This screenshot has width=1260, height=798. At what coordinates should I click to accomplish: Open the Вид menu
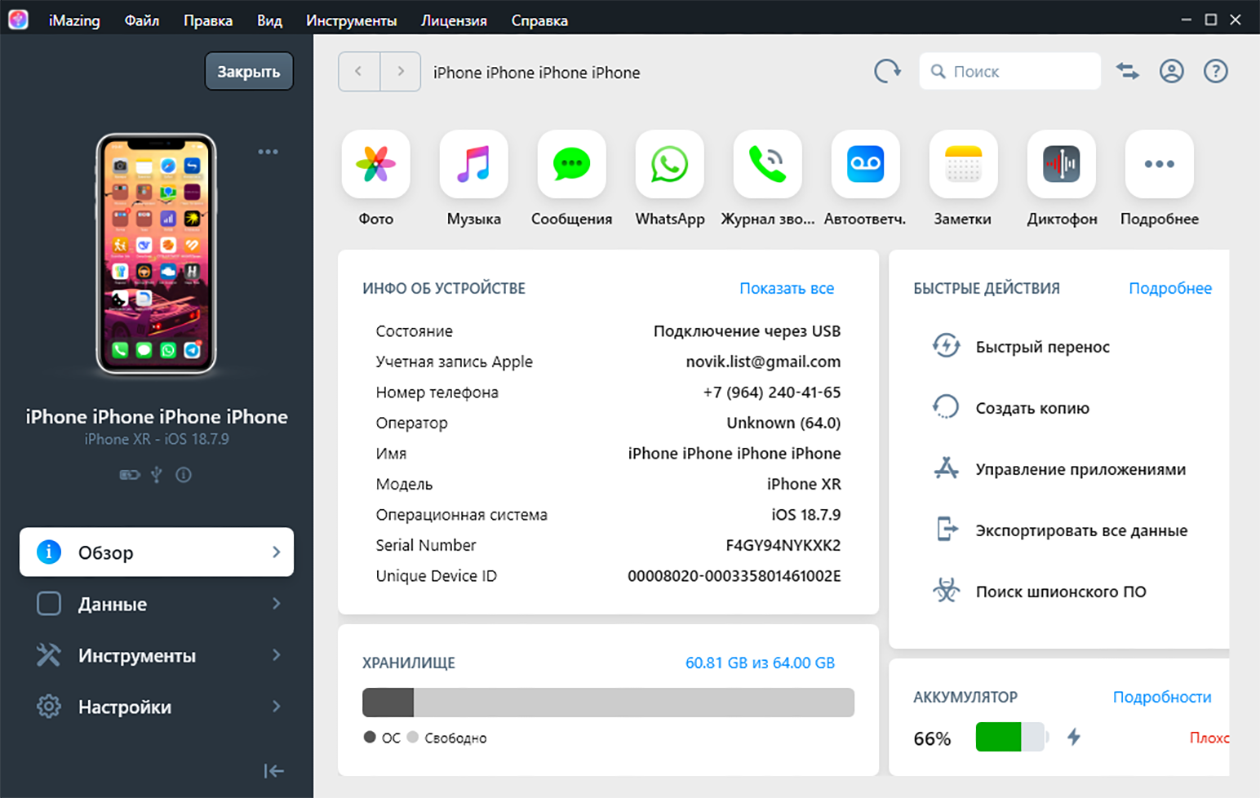click(x=270, y=21)
